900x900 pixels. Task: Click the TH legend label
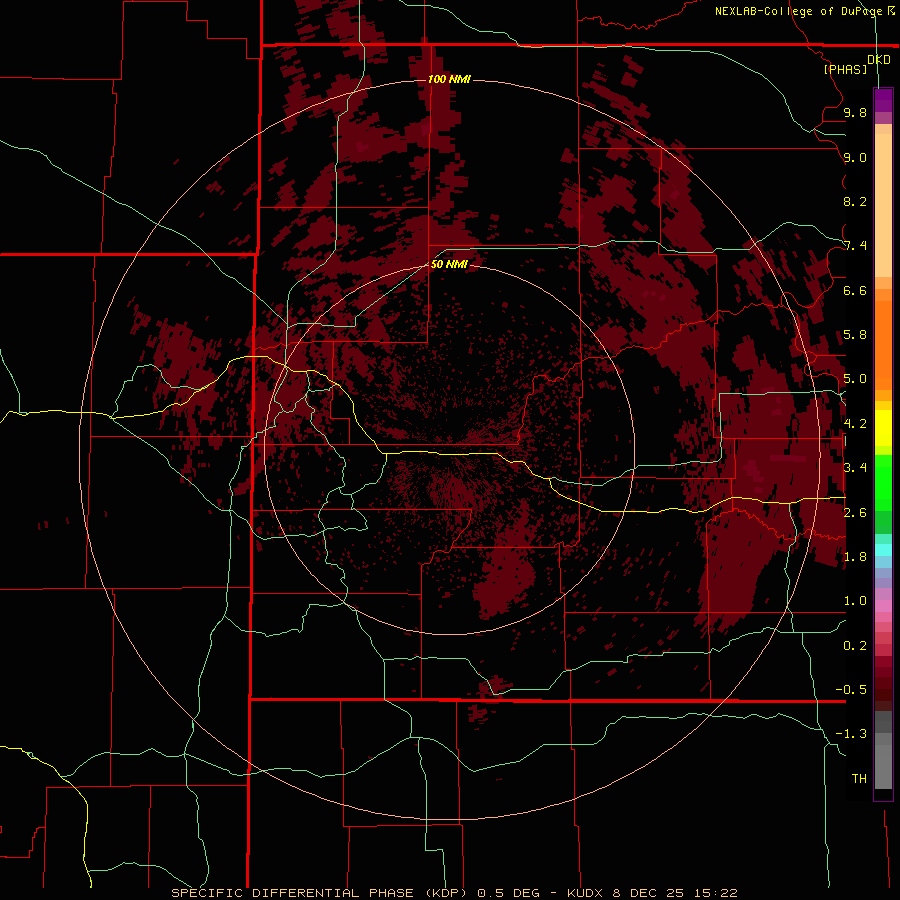click(859, 779)
